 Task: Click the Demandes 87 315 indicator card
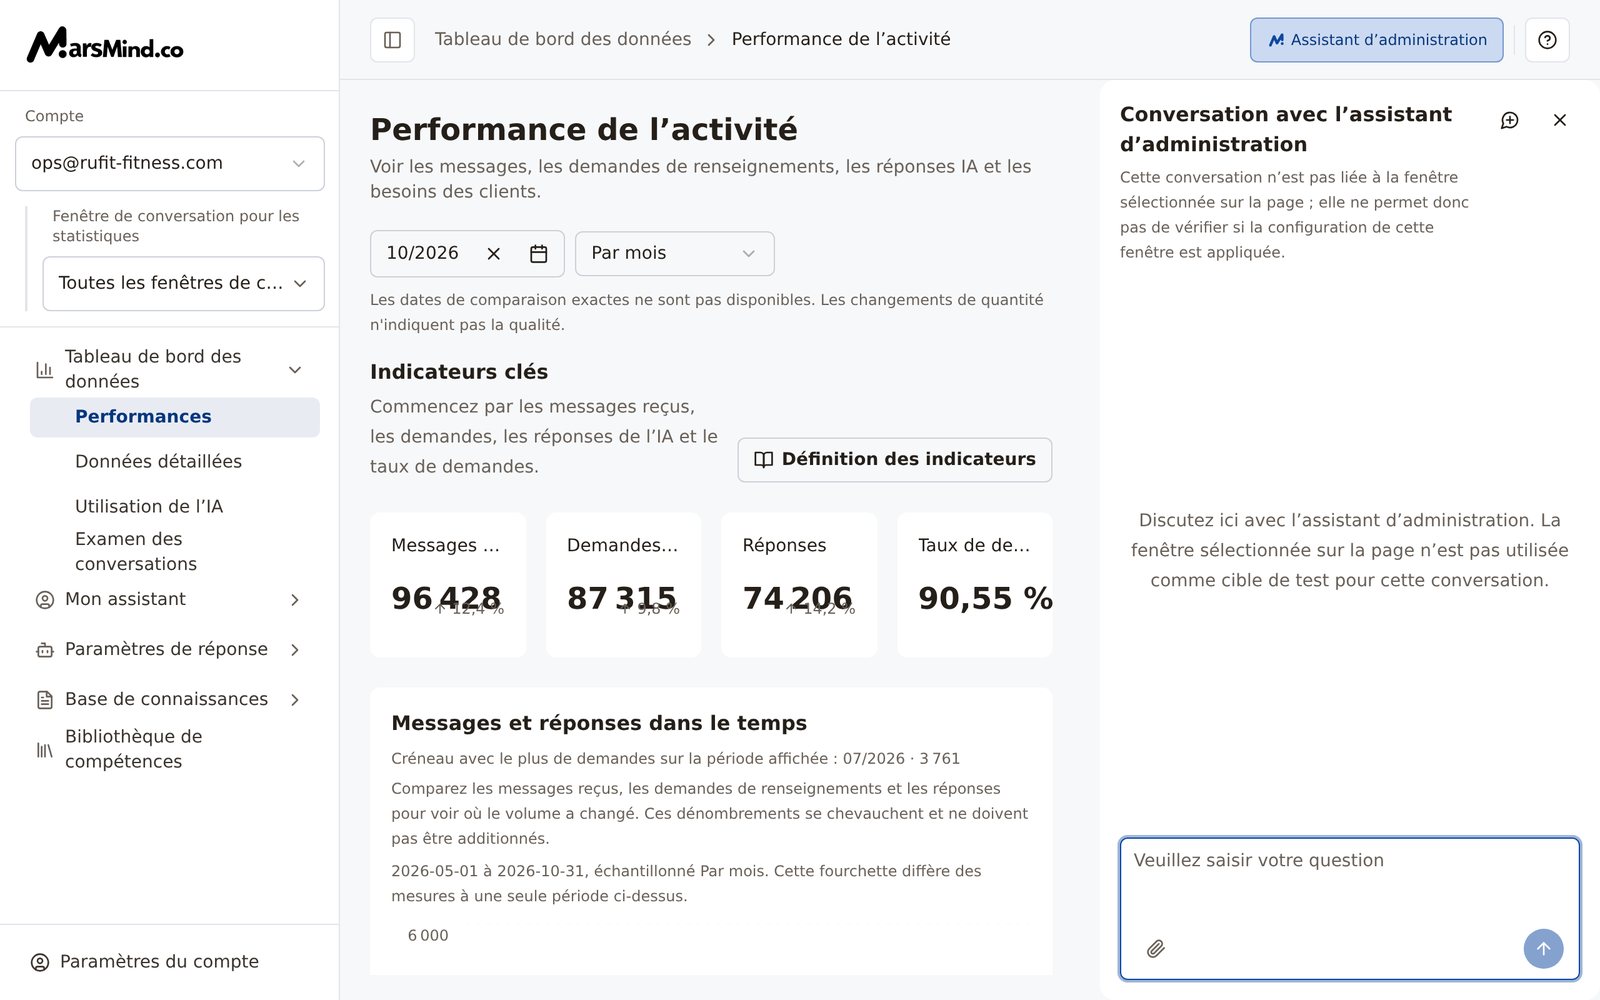click(623, 585)
